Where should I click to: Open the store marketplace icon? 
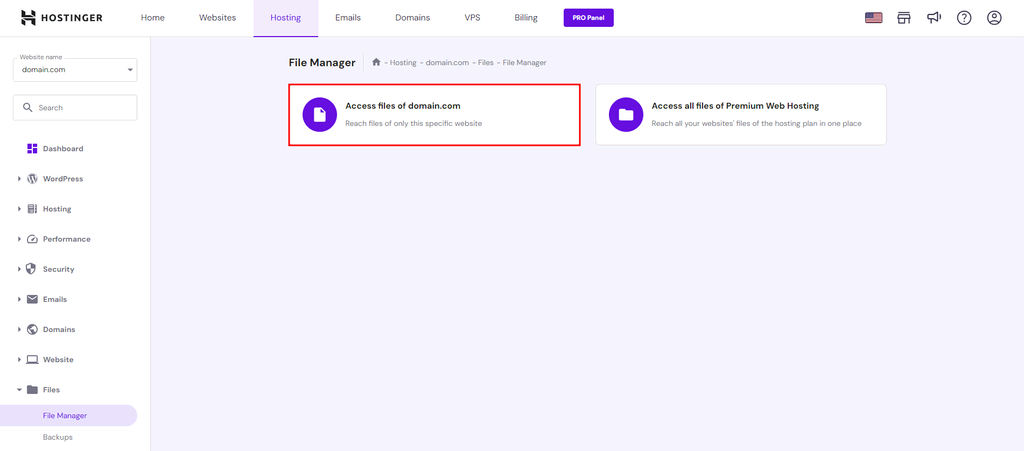tap(904, 18)
